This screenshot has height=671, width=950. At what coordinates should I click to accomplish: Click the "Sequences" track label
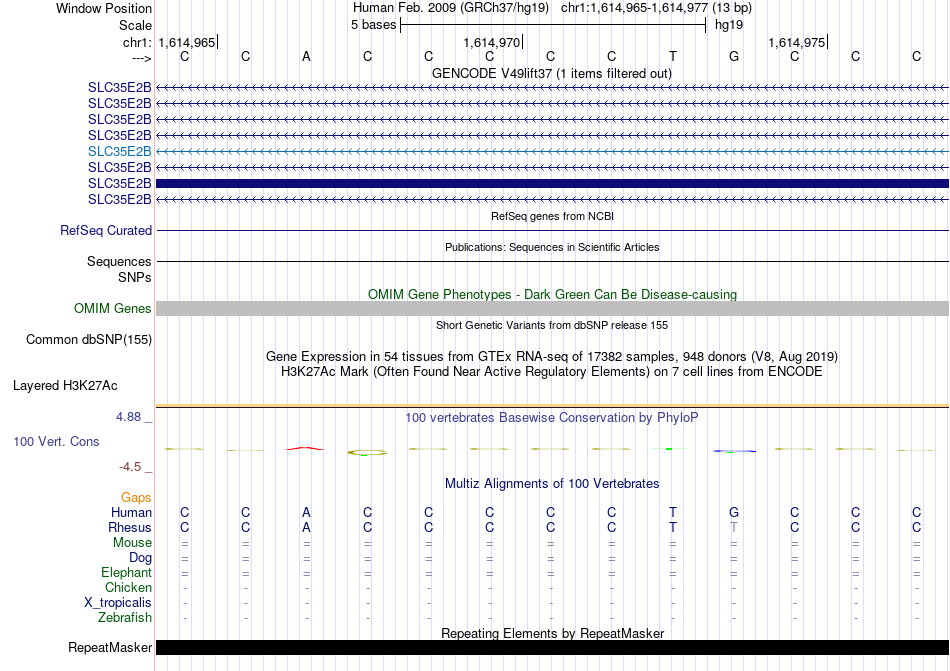coord(119,262)
